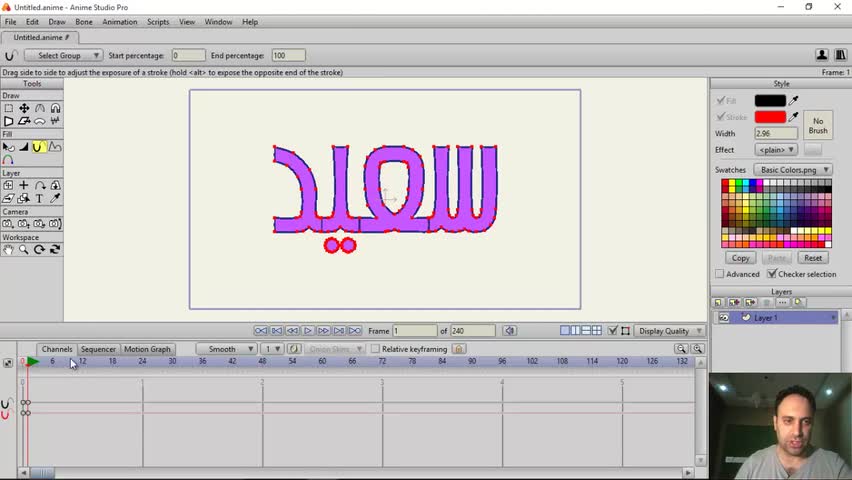Open the File menu
This screenshot has width=852, height=480.
[10, 22]
